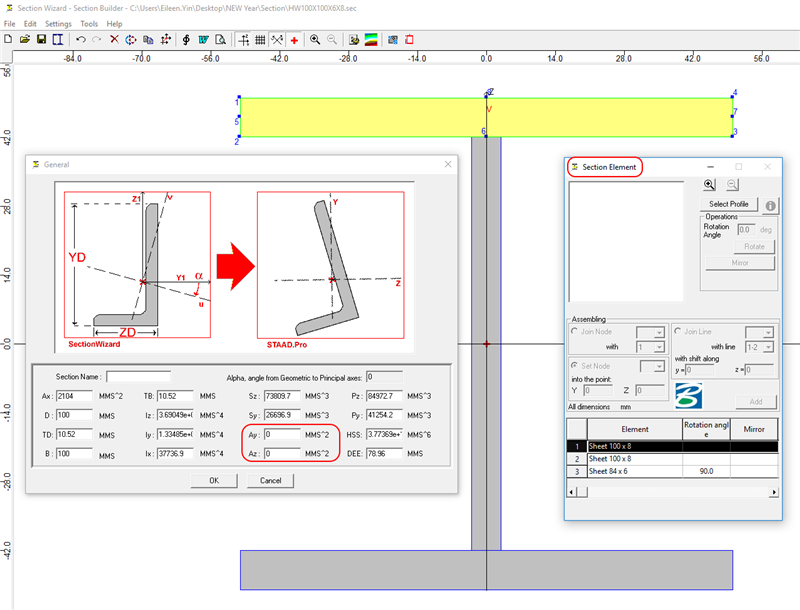Screen dimensions: 800x610
Task: Expand the Join Node 'with' dropdown
Action: pyautogui.click(x=658, y=346)
